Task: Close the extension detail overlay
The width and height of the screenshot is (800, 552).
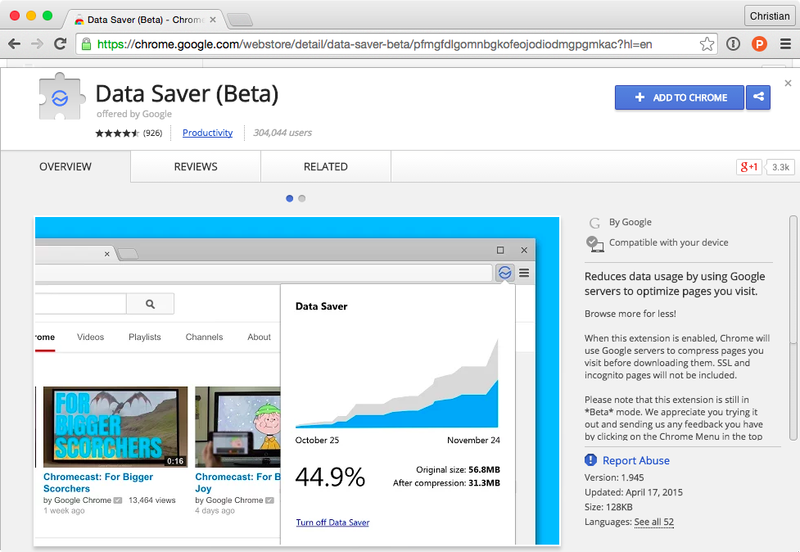Action: (x=788, y=83)
